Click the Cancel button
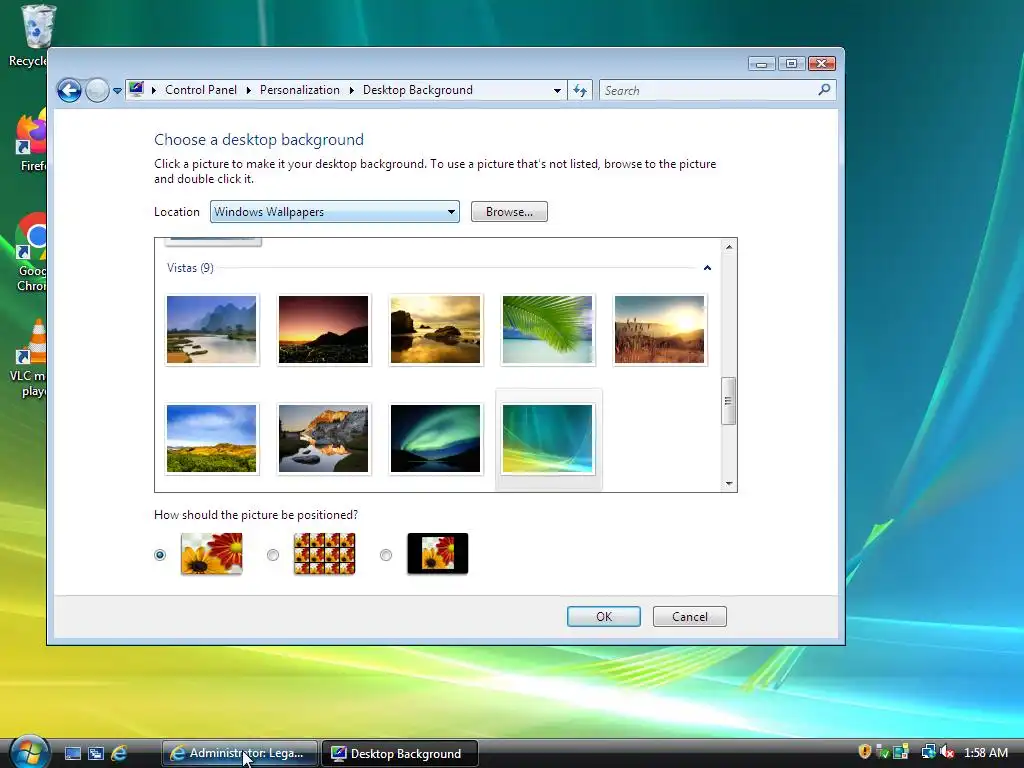 (x=690, y=616)
